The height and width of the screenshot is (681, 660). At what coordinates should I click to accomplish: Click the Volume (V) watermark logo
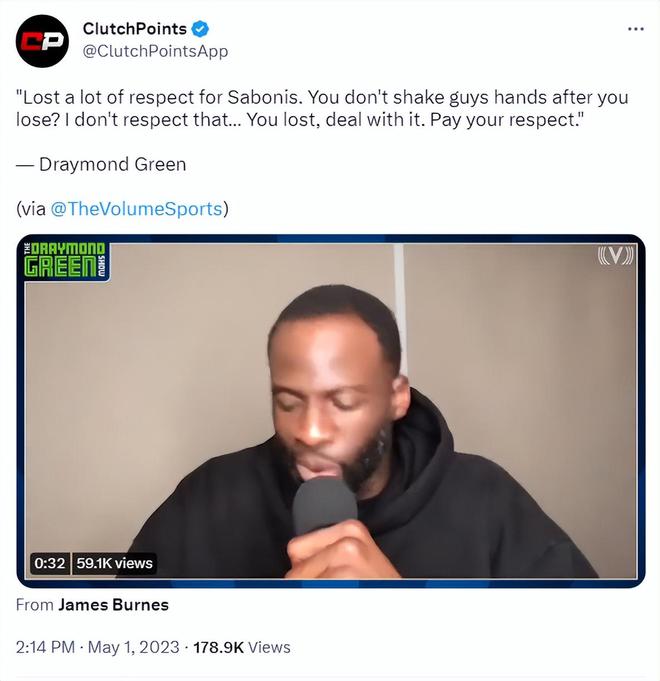coord(615,255)
